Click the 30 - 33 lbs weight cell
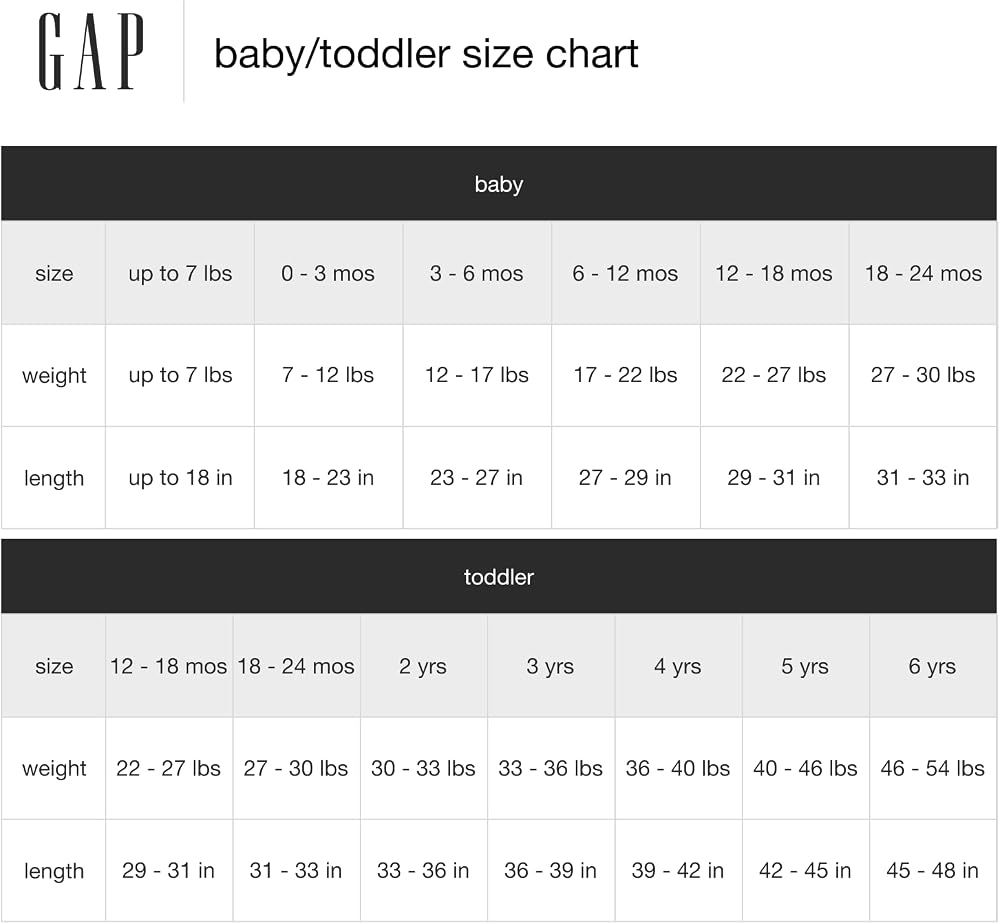The height and width of the screenshot is (924, 1000). click(x=423, y=768)
